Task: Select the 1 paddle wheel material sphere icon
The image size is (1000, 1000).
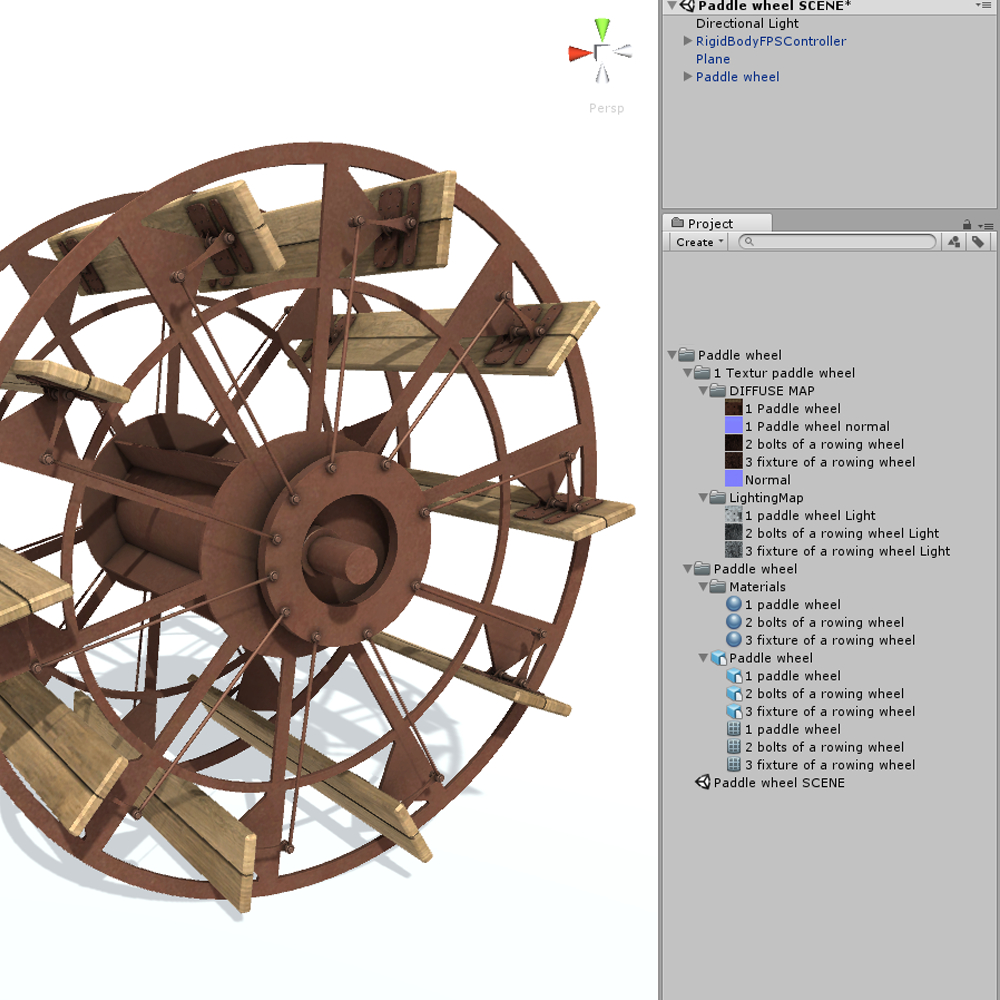Action: [x=733, y=604]
